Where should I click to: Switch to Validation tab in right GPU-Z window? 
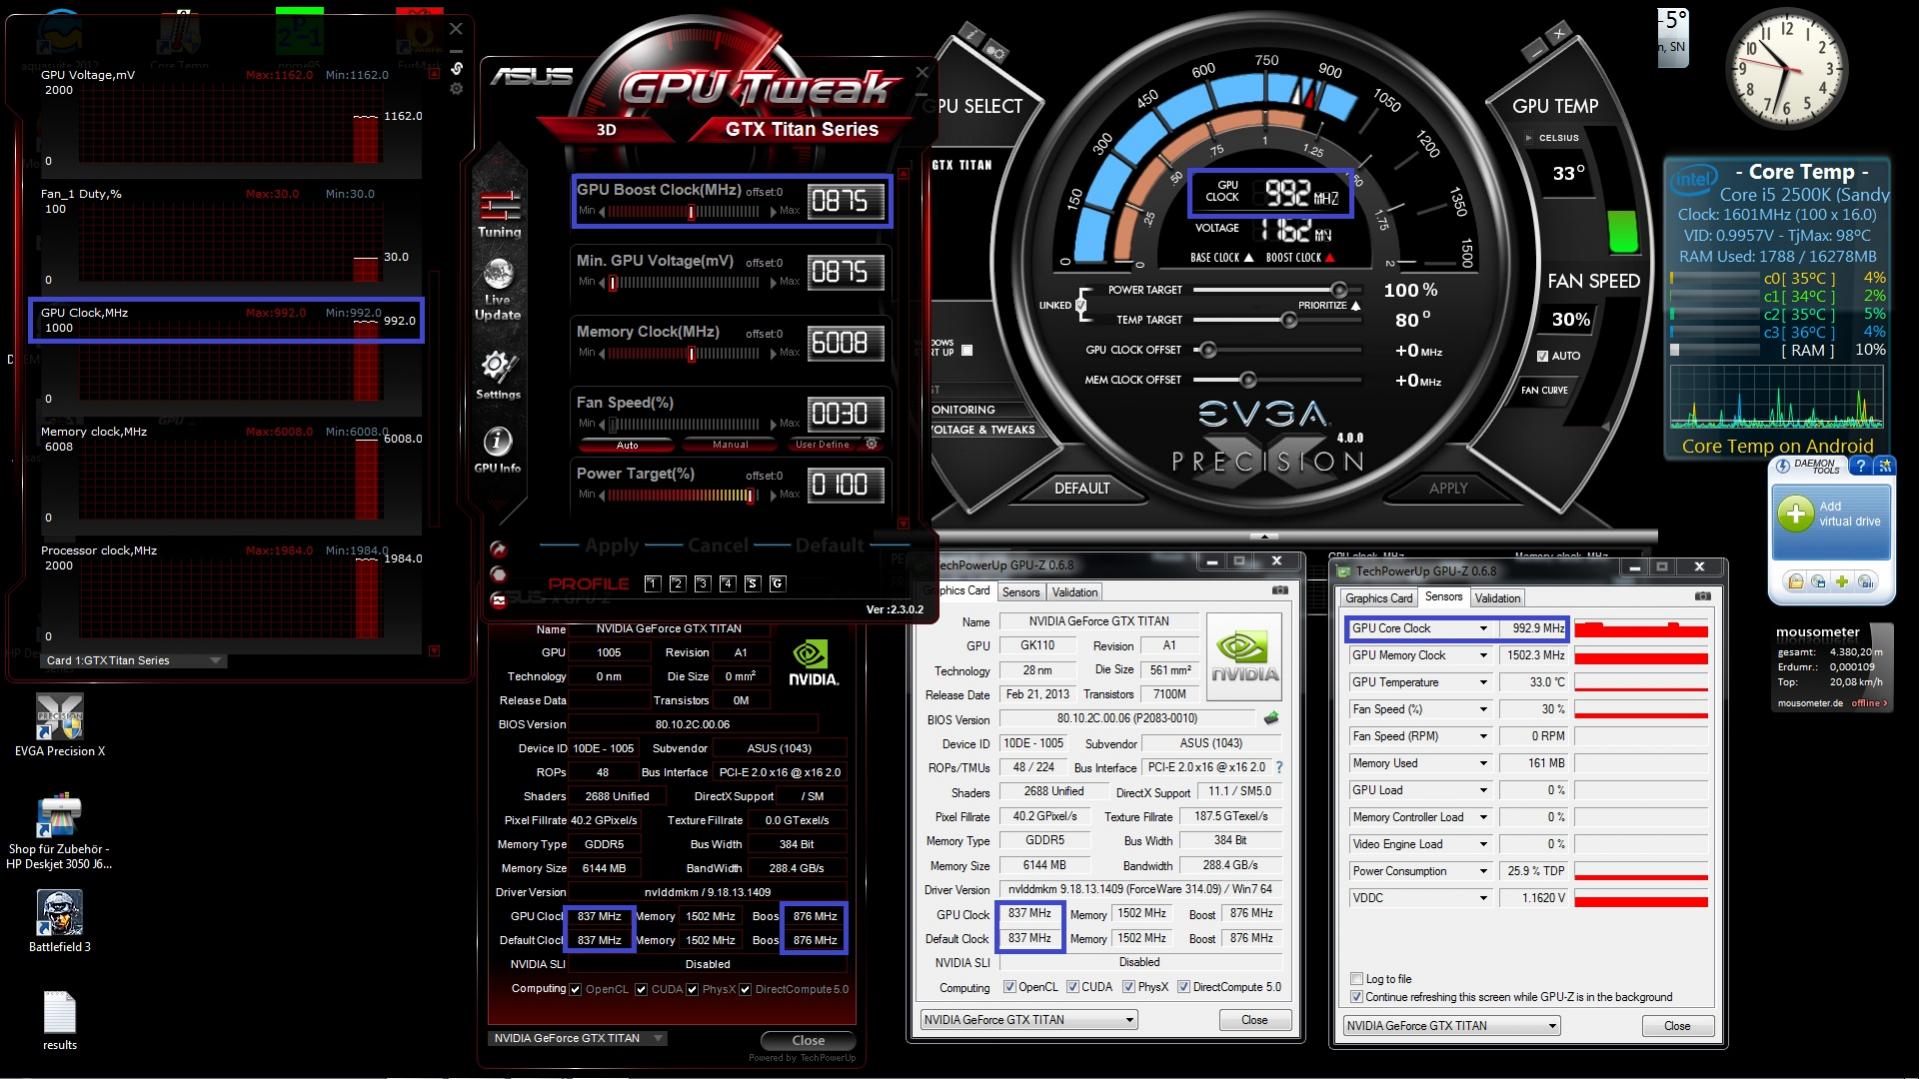[1497, 598]
